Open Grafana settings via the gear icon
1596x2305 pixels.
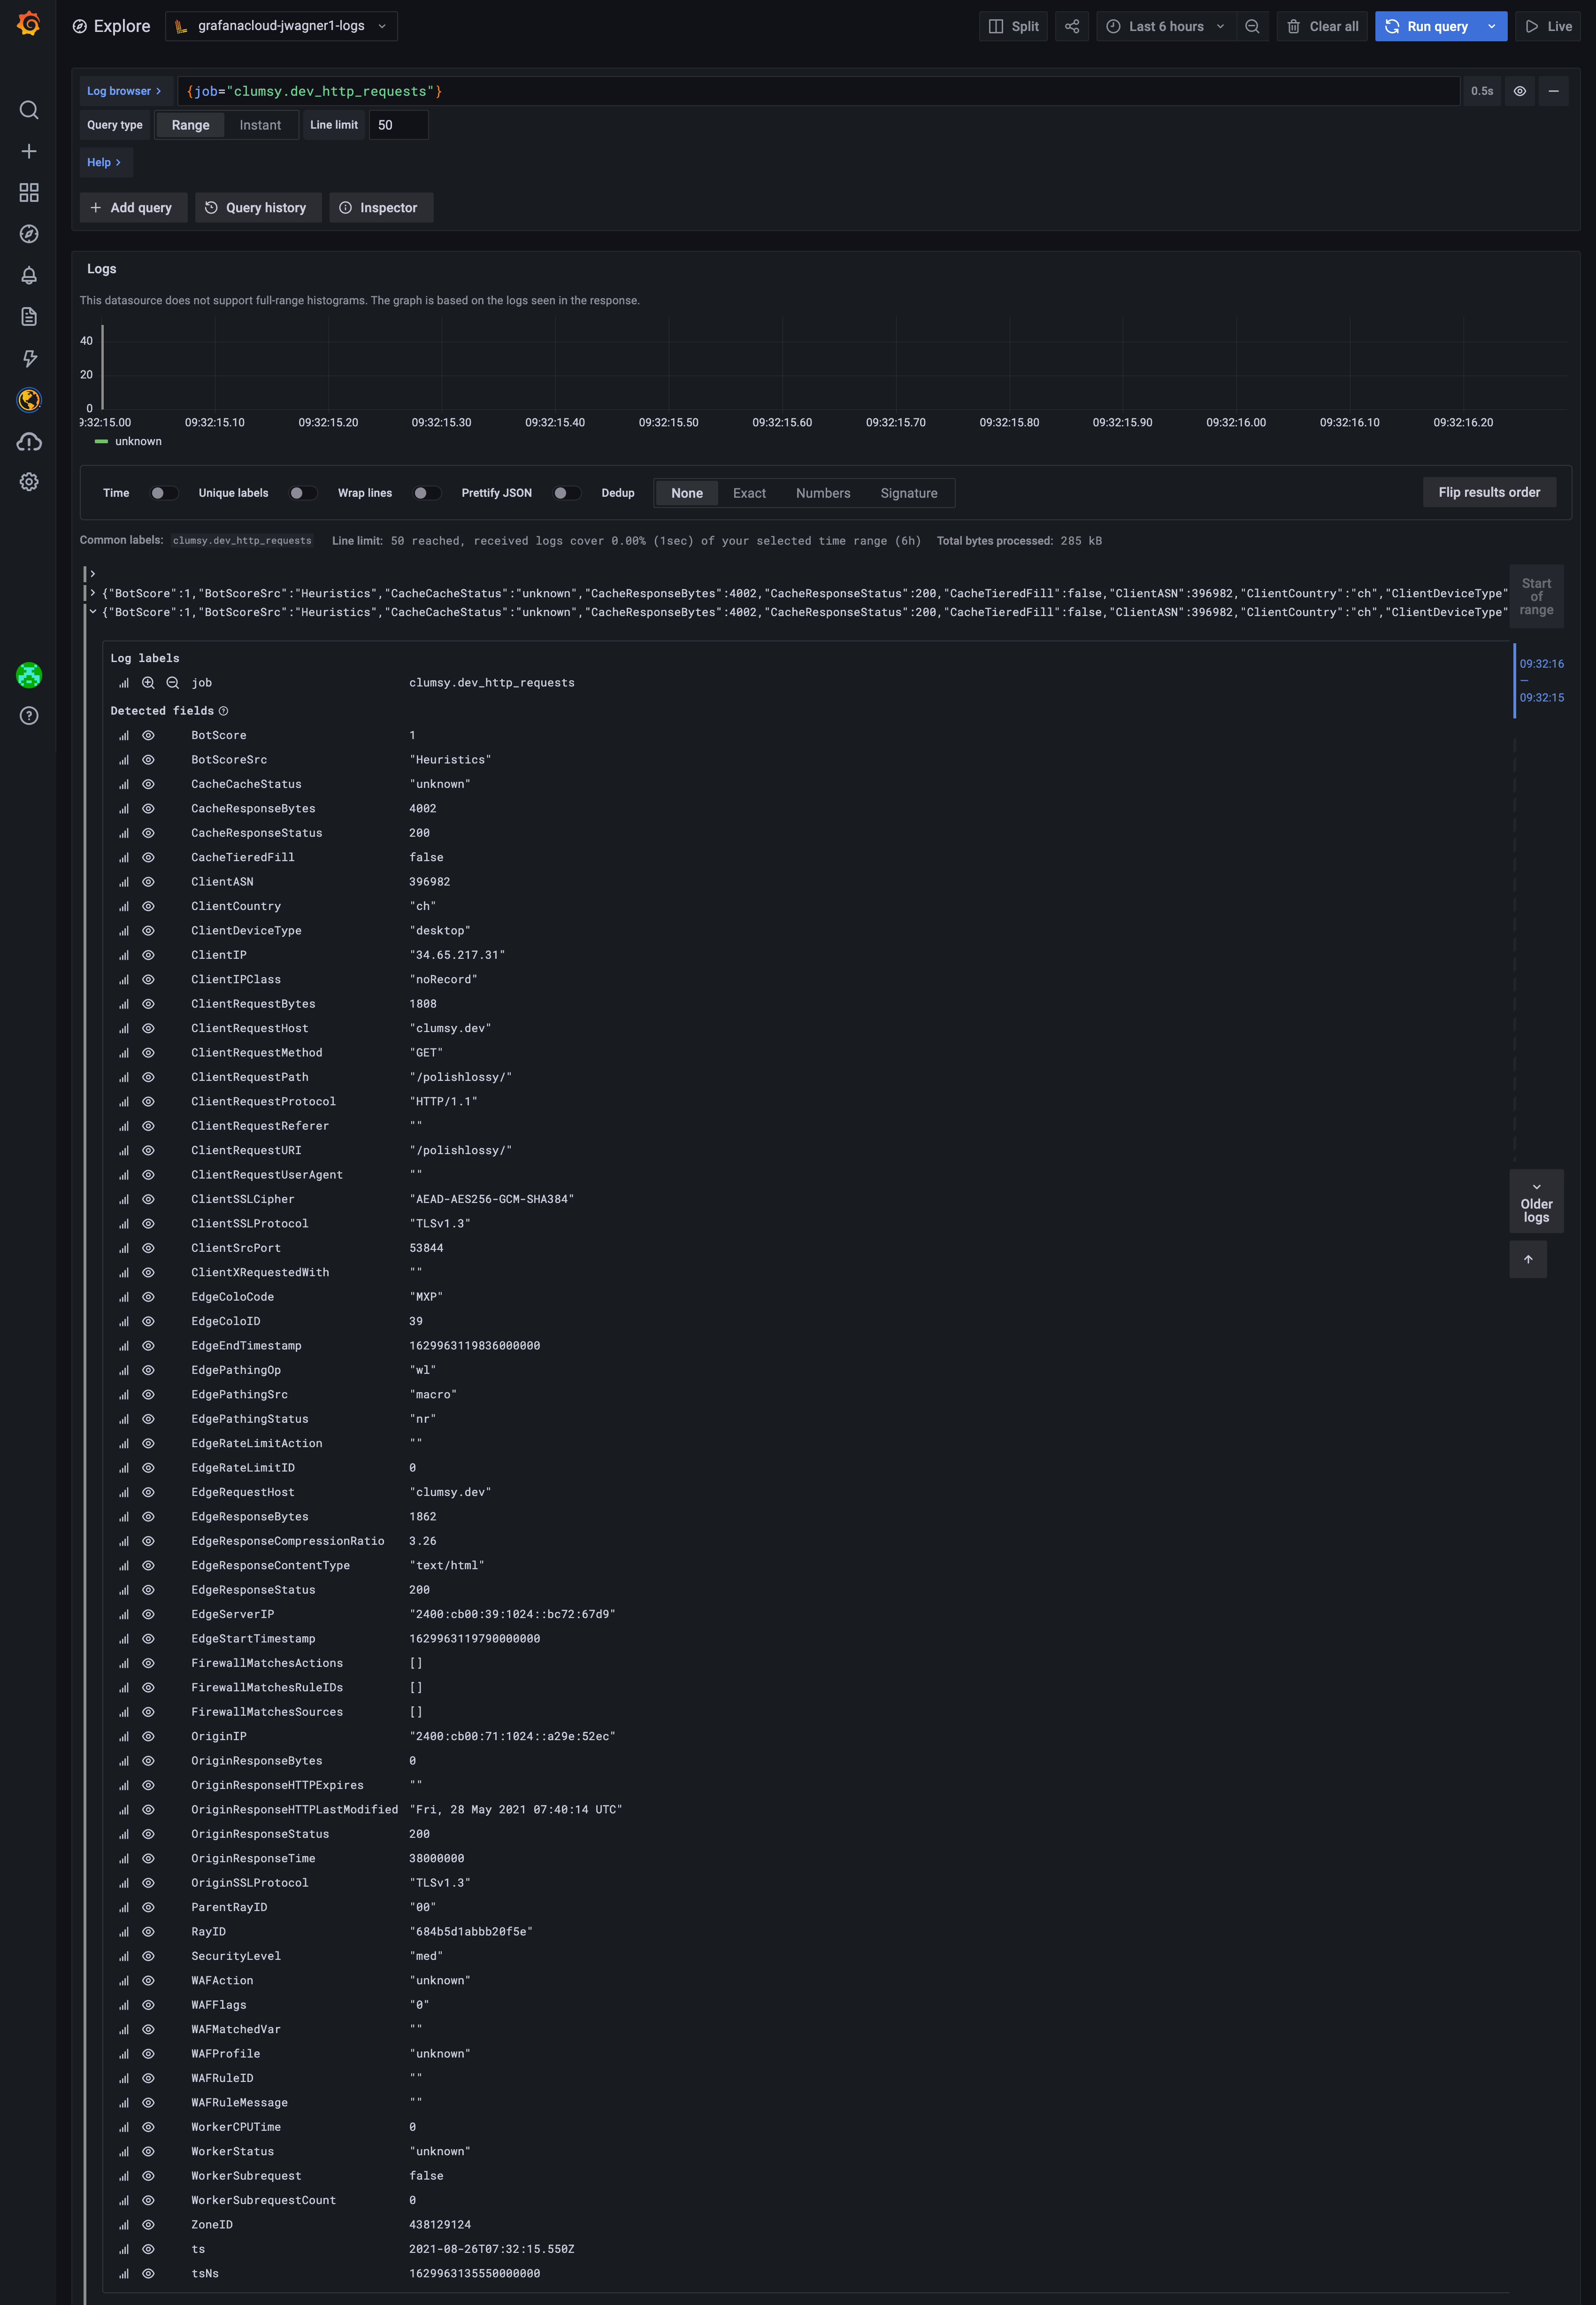click(28, 482)
